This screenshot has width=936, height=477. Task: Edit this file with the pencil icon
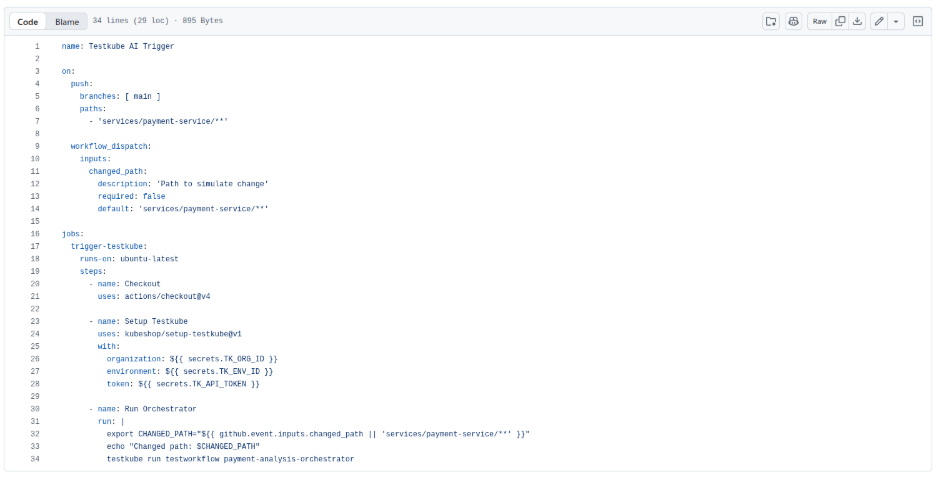click(x=879, y=21)
